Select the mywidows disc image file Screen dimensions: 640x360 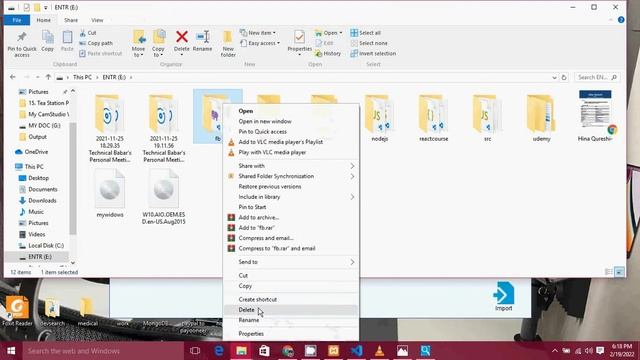(110, 193)
